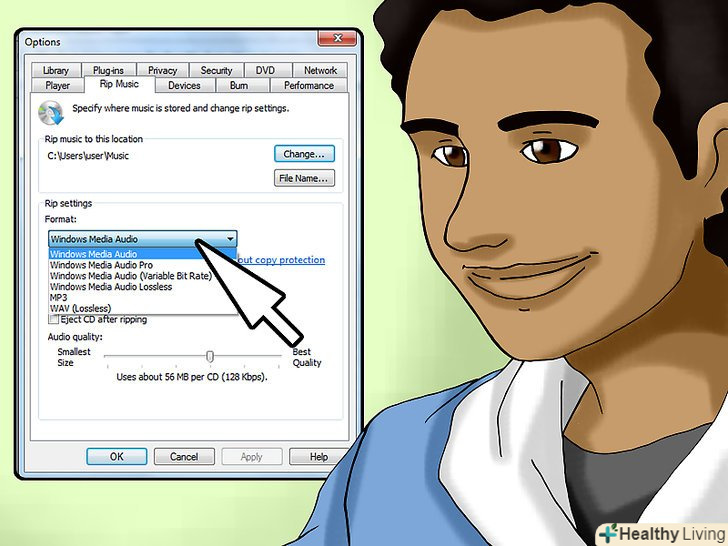
Task: Click the Uses about 56 MB per CD text
Action: click(192, 377)
